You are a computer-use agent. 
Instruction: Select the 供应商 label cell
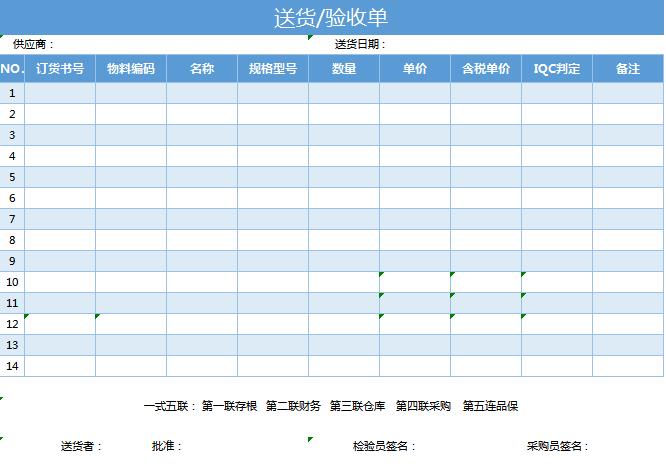coord(33,44)
